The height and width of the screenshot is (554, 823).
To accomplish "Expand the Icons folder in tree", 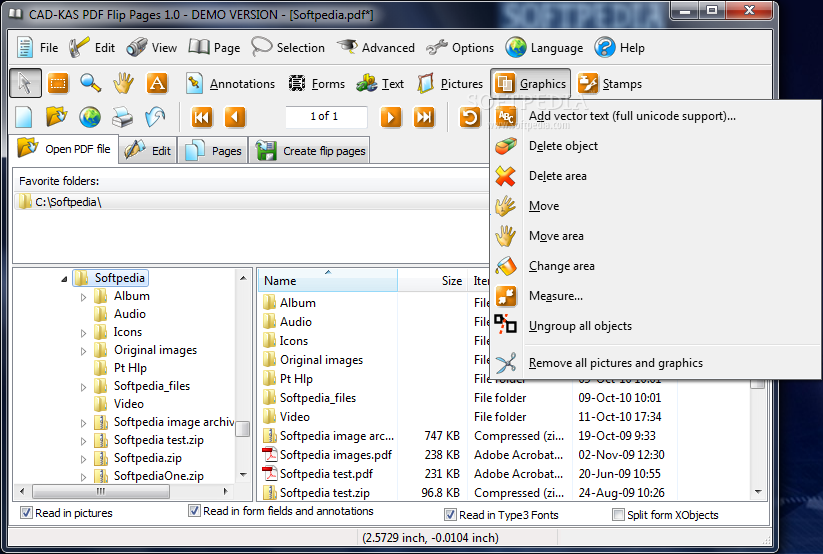I will click(x=83, y=333).
